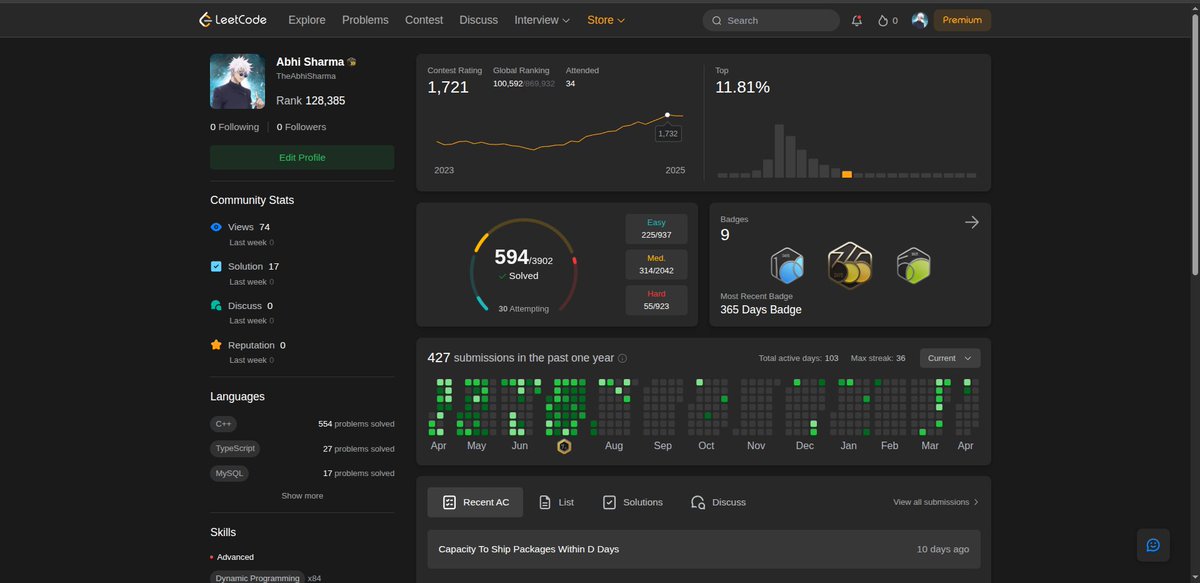Switch to the Solutions tab
The image size is (1200, 583).
coord(632,502)
